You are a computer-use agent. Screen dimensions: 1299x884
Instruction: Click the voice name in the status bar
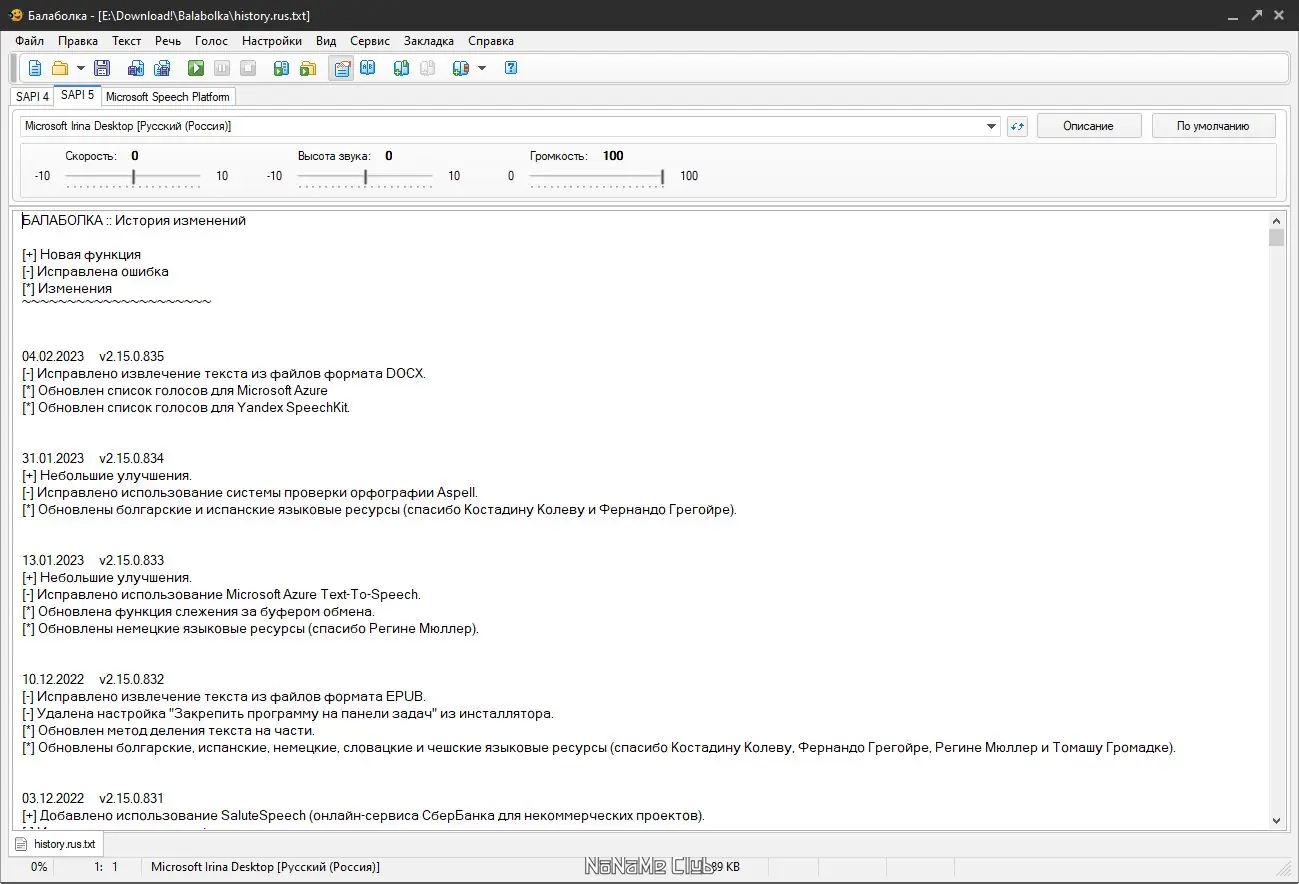(x=265, y=867)
